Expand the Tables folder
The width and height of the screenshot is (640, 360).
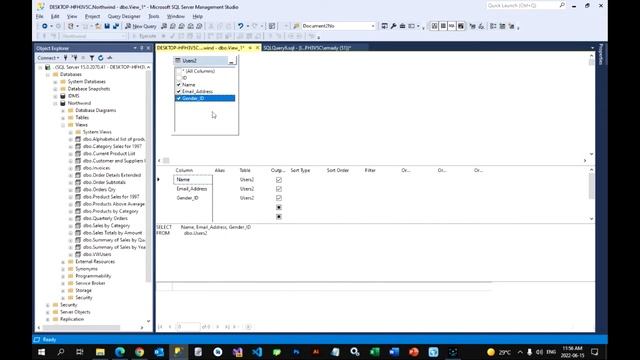pos(63,118)
